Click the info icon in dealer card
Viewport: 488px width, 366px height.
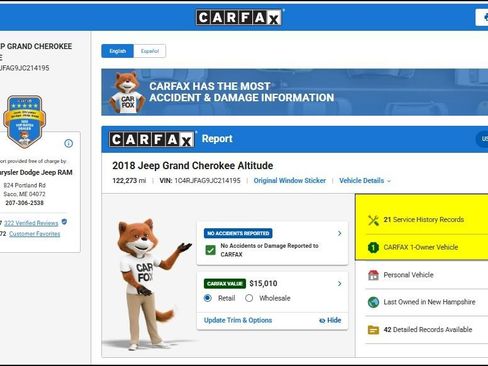pos(68,143)
